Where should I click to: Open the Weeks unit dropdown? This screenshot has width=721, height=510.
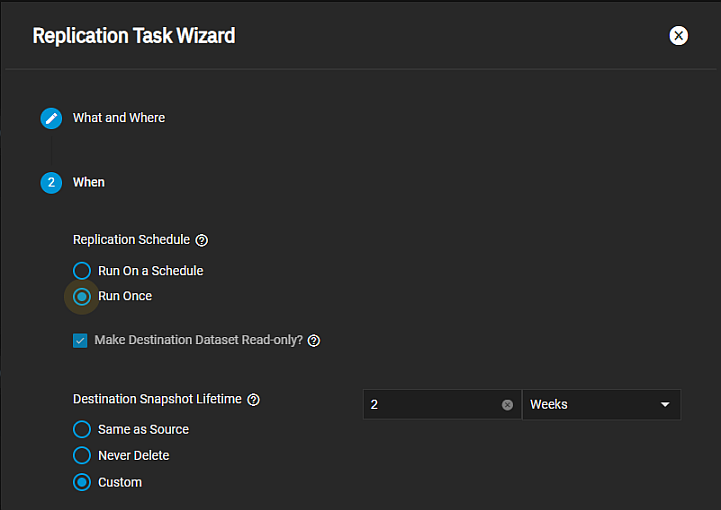pyautogui.click(x=590, y=405)
